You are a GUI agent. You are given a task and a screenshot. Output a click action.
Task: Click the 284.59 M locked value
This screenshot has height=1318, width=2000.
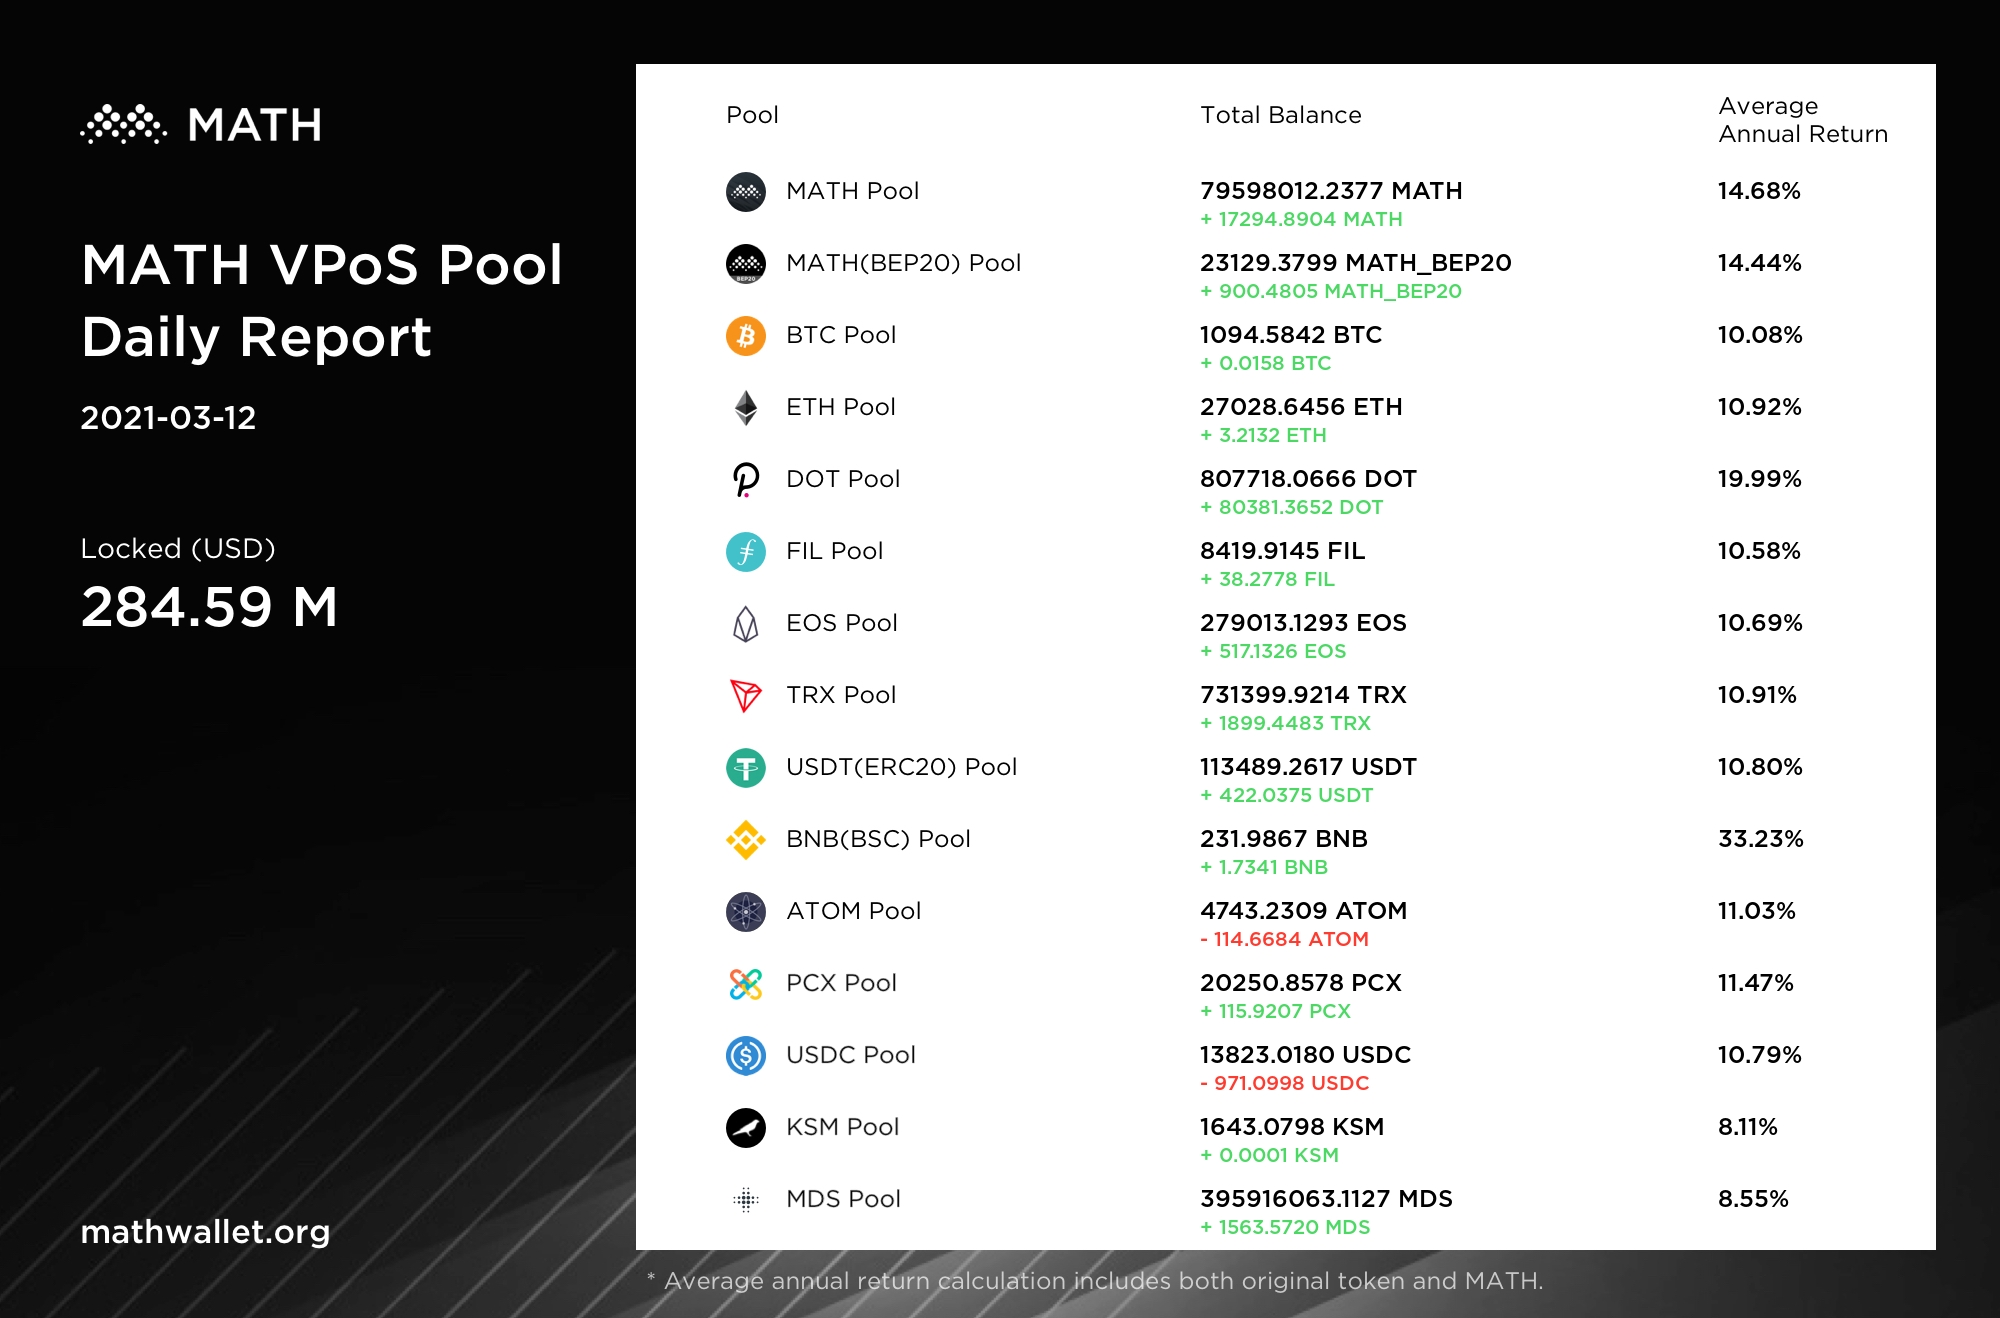tap(209, 607)
